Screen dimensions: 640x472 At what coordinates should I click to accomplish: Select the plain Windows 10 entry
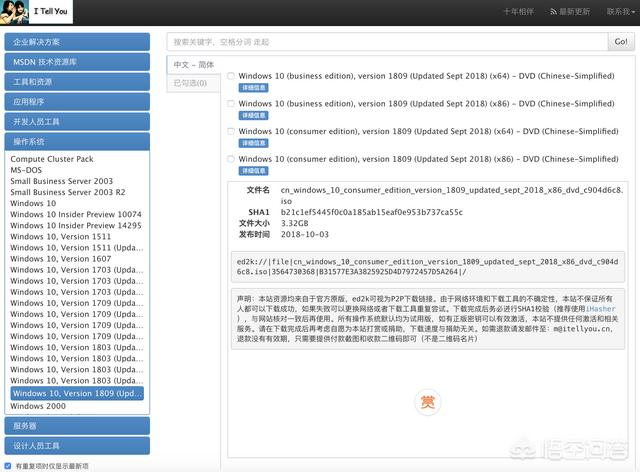click(33, 203)
